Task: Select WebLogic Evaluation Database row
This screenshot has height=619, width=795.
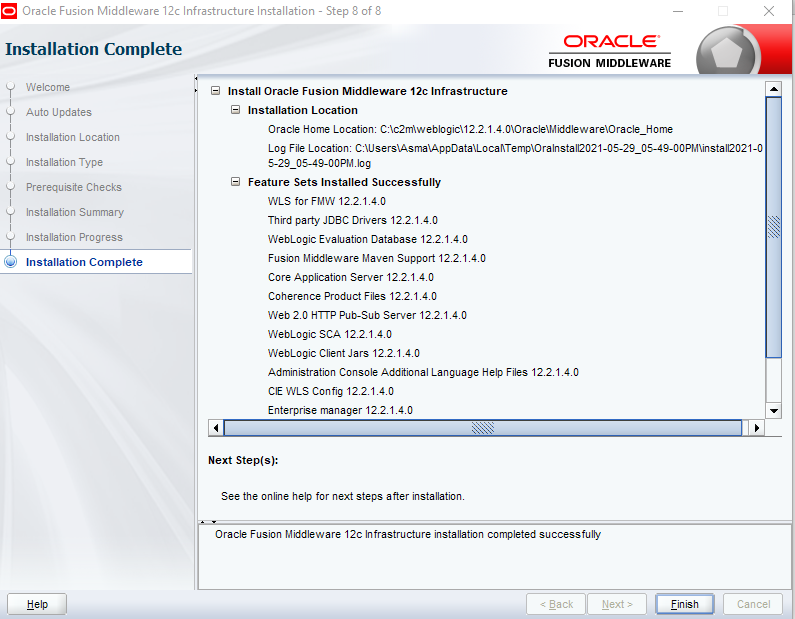Action: pyautogui.click(x=368, y=239)
